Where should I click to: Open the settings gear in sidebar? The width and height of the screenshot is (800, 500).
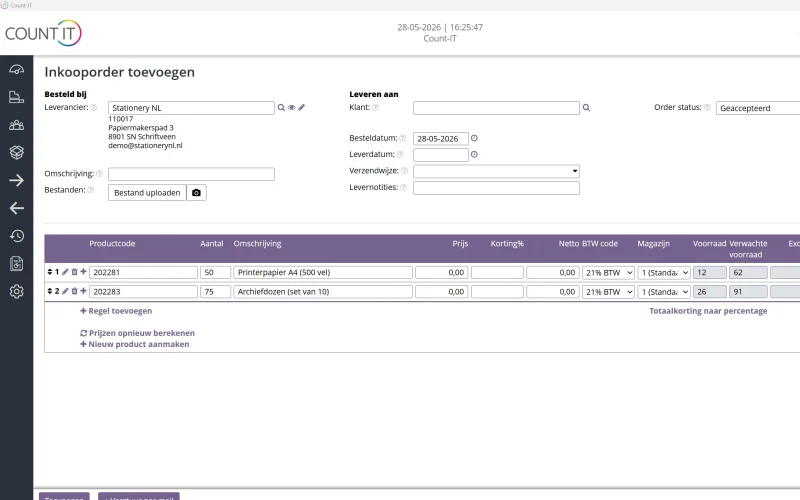(16, 291)
